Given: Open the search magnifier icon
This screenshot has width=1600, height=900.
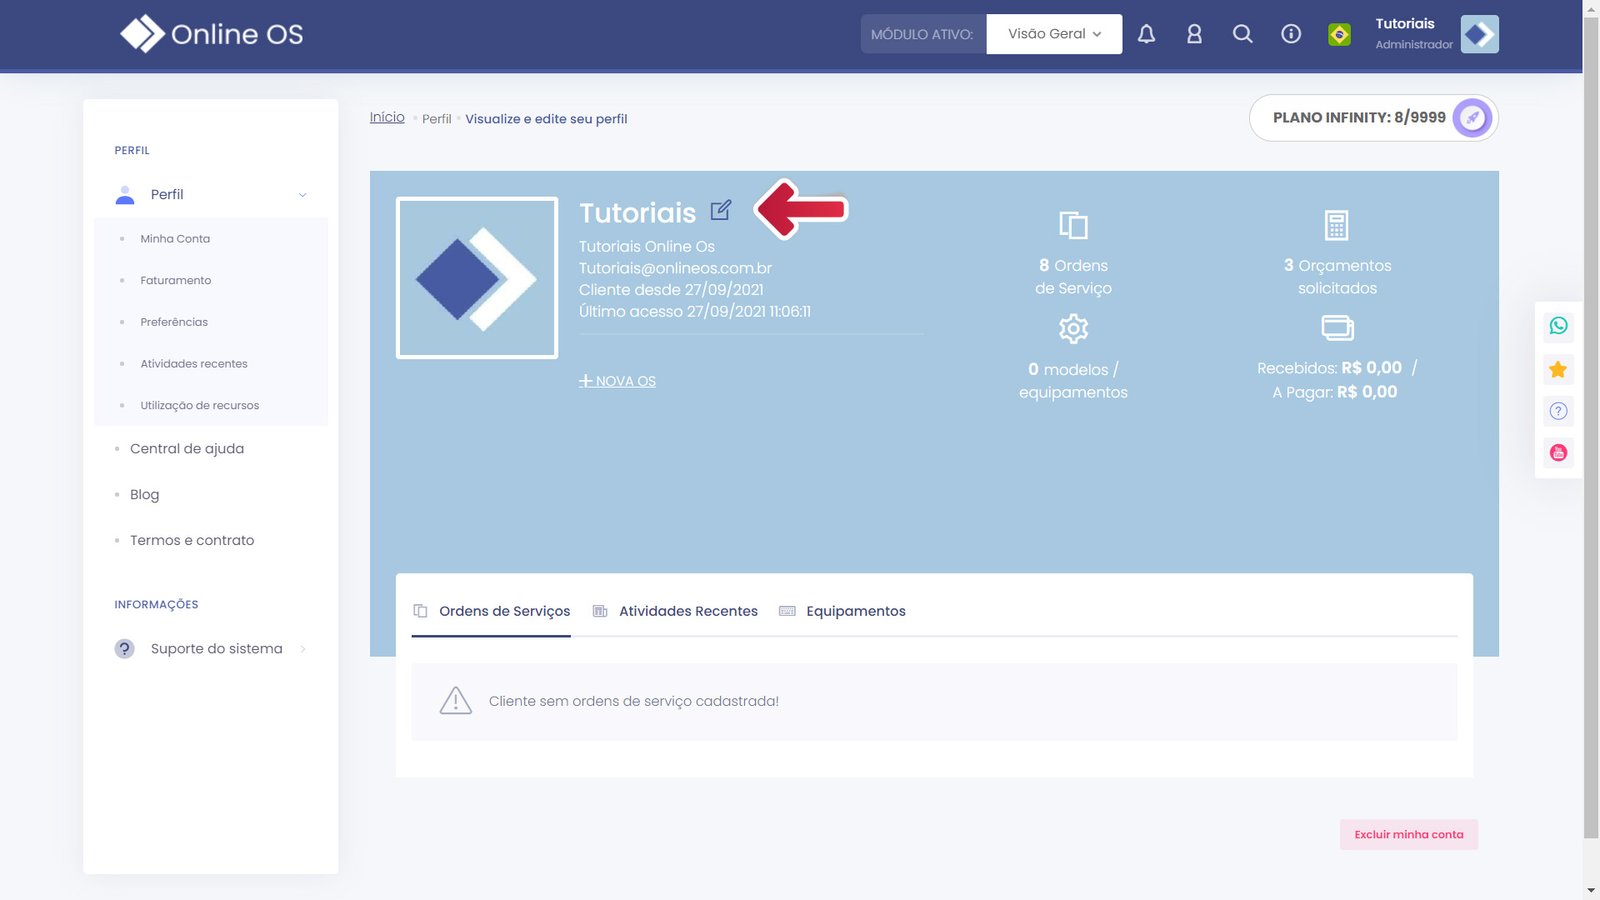Looking at the screenshot, I should pyautogui.click(x=1242, y=34).
